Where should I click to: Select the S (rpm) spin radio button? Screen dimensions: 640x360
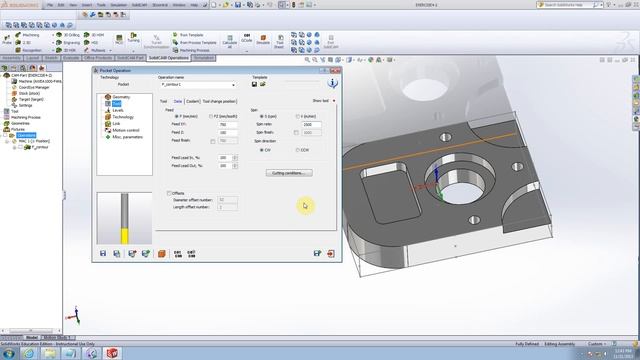pyautogui.click(x=262, y=116)
